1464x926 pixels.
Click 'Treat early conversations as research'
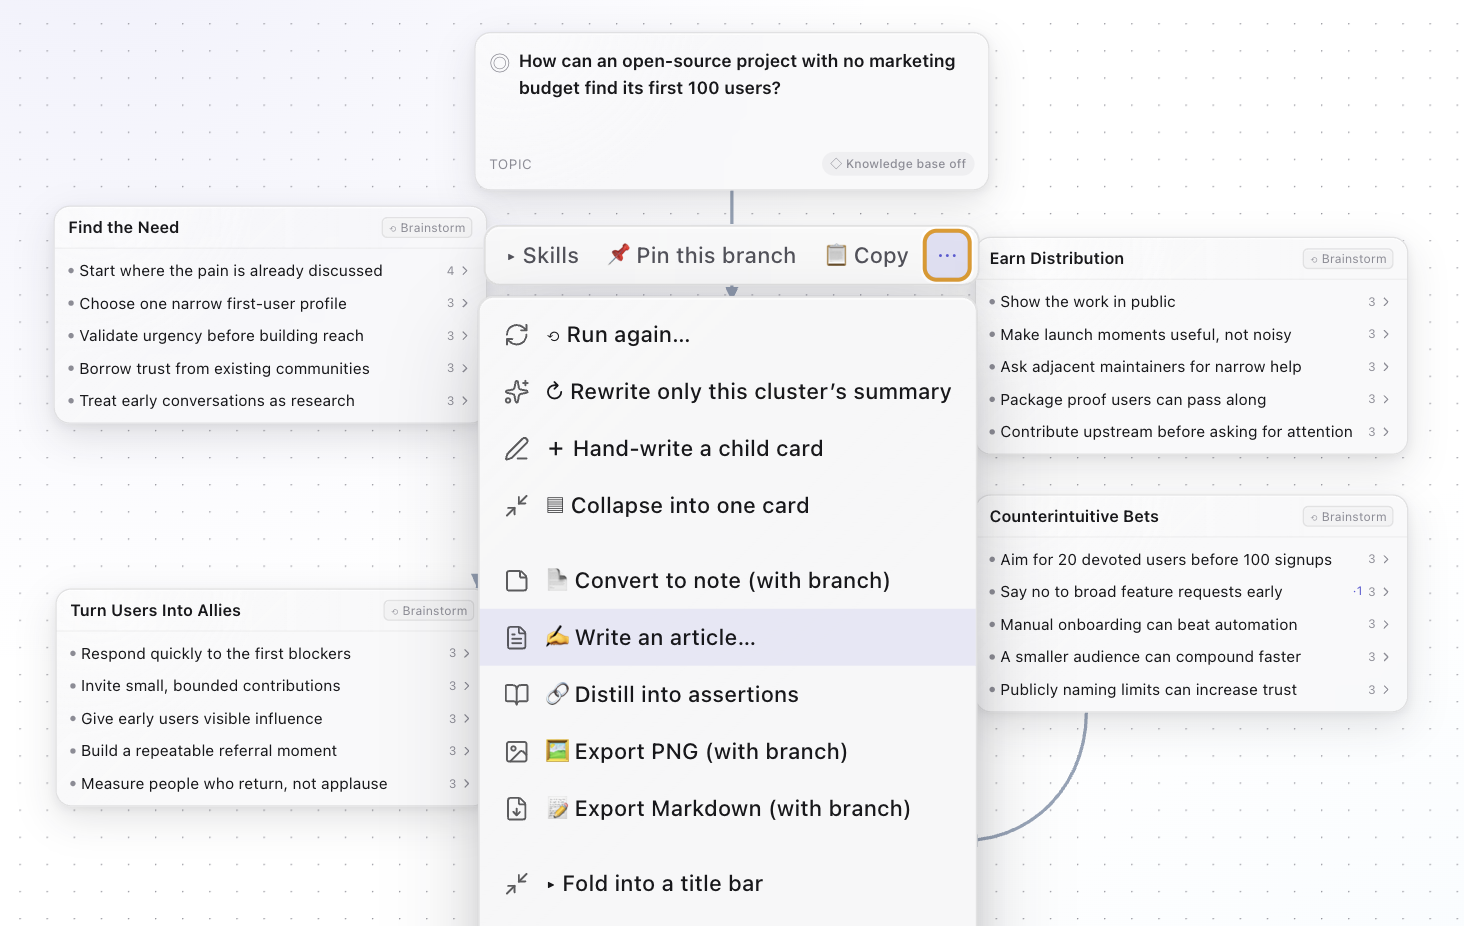[217, 401]
